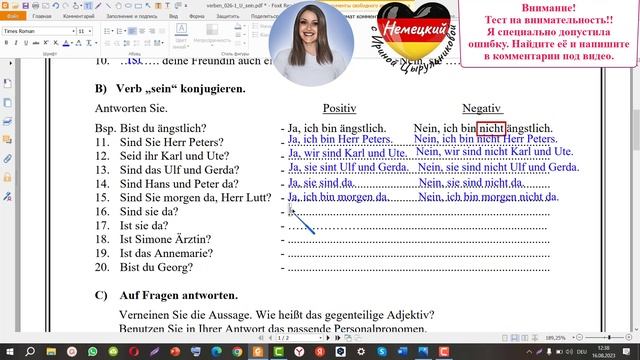Select the Polygon shape tool
Viewport: 640px width, 360px height.
118,6
